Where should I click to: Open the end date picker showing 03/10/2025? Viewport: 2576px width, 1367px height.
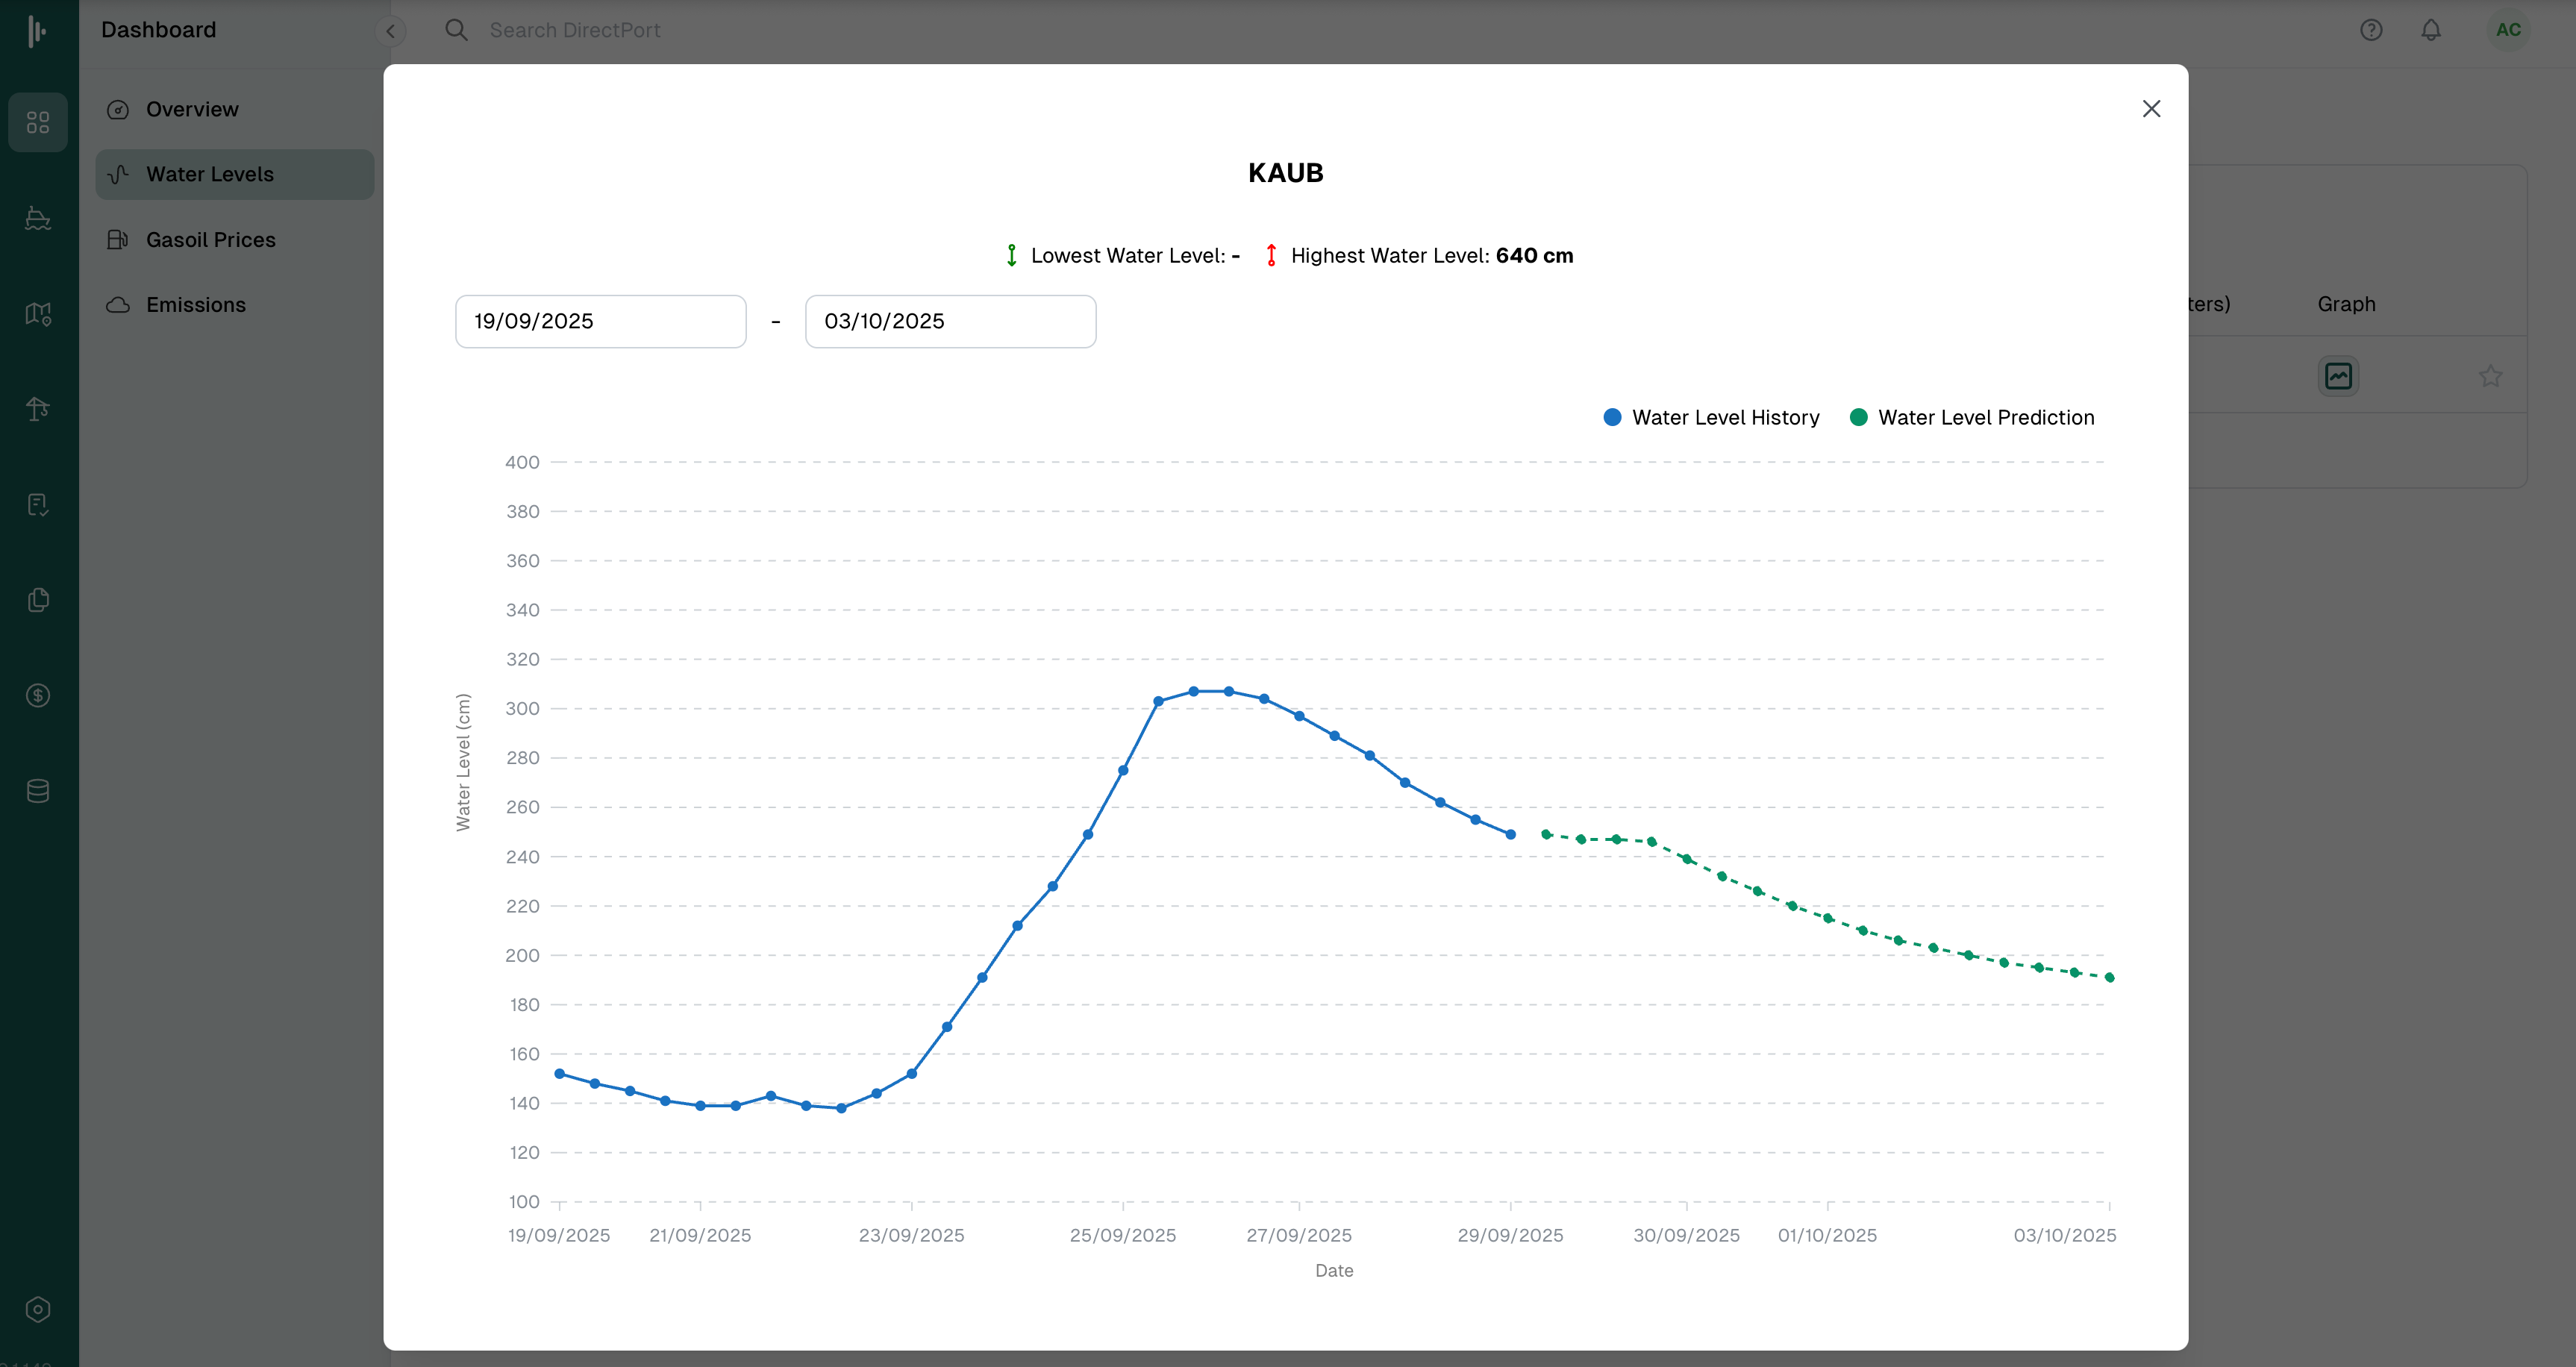[950, 321]
